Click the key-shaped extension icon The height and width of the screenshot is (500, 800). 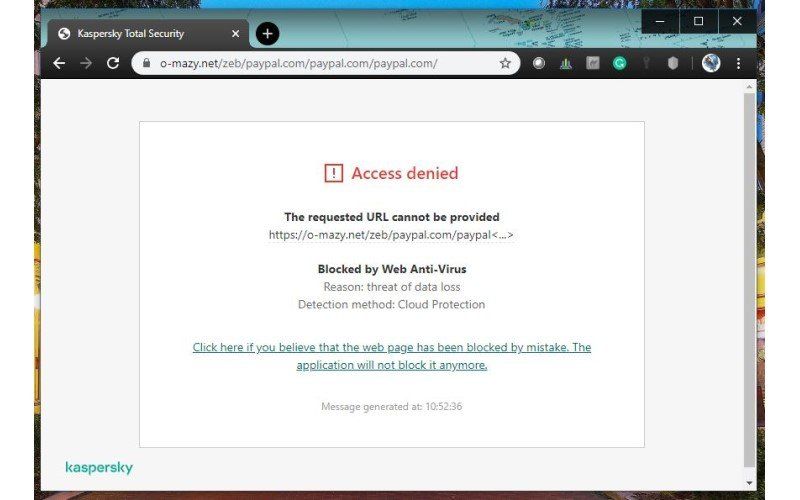tap(646, 63)
